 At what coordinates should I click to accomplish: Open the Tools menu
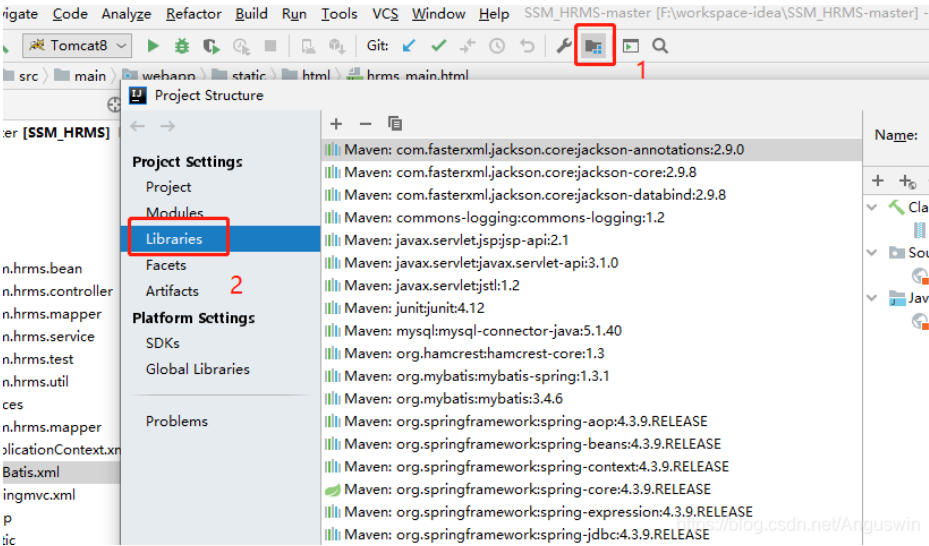[339, 14]
